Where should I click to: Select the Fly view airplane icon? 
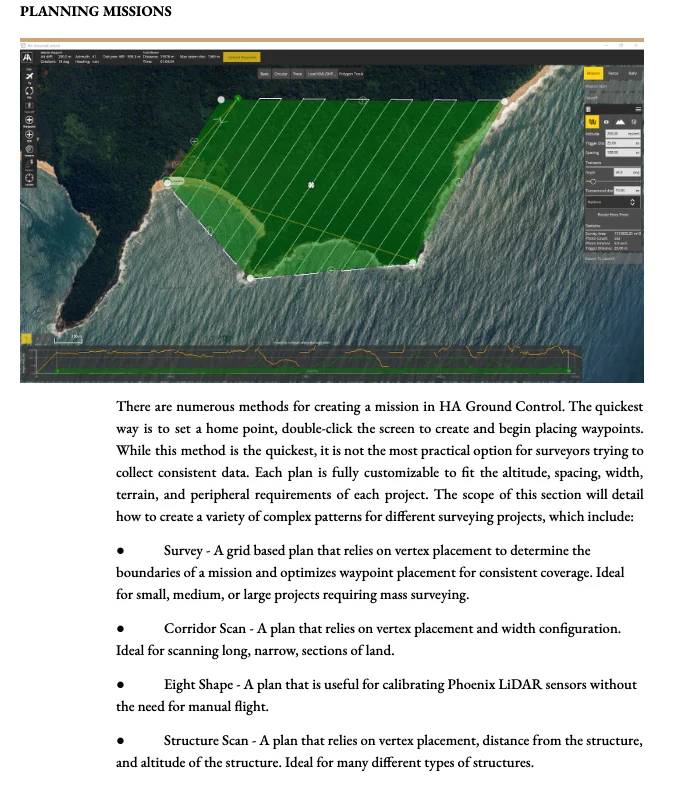tap(29, 77)
